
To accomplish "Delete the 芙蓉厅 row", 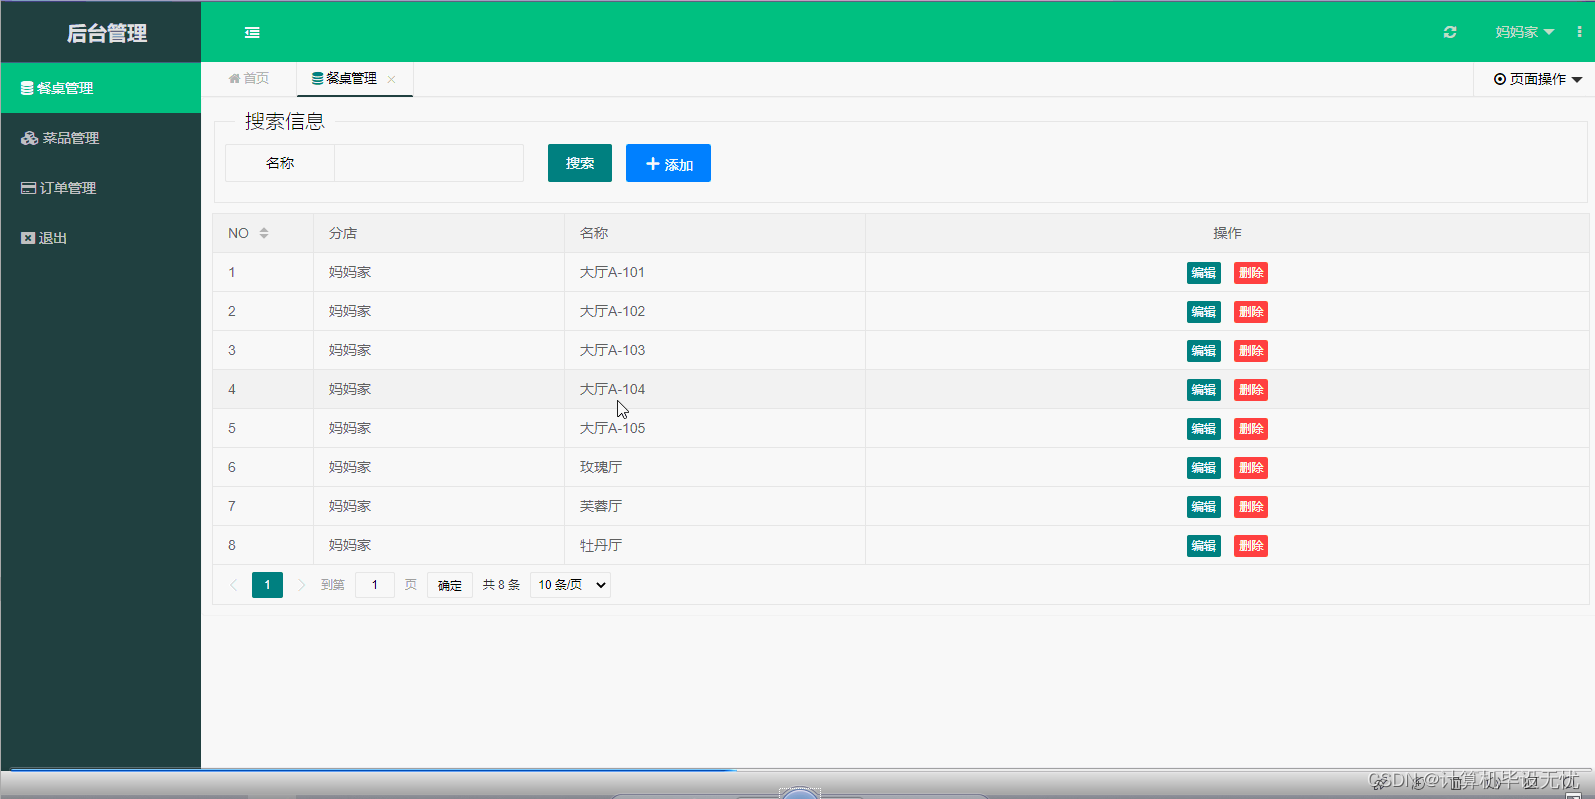I will pyautogui.click(x=1251, y=507).
